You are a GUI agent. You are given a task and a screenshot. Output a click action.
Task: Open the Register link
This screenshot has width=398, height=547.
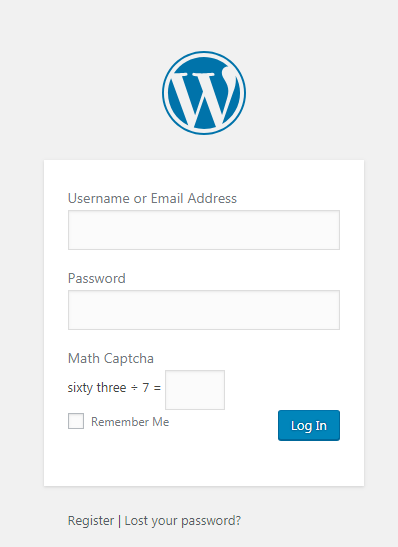coord(91,520)
